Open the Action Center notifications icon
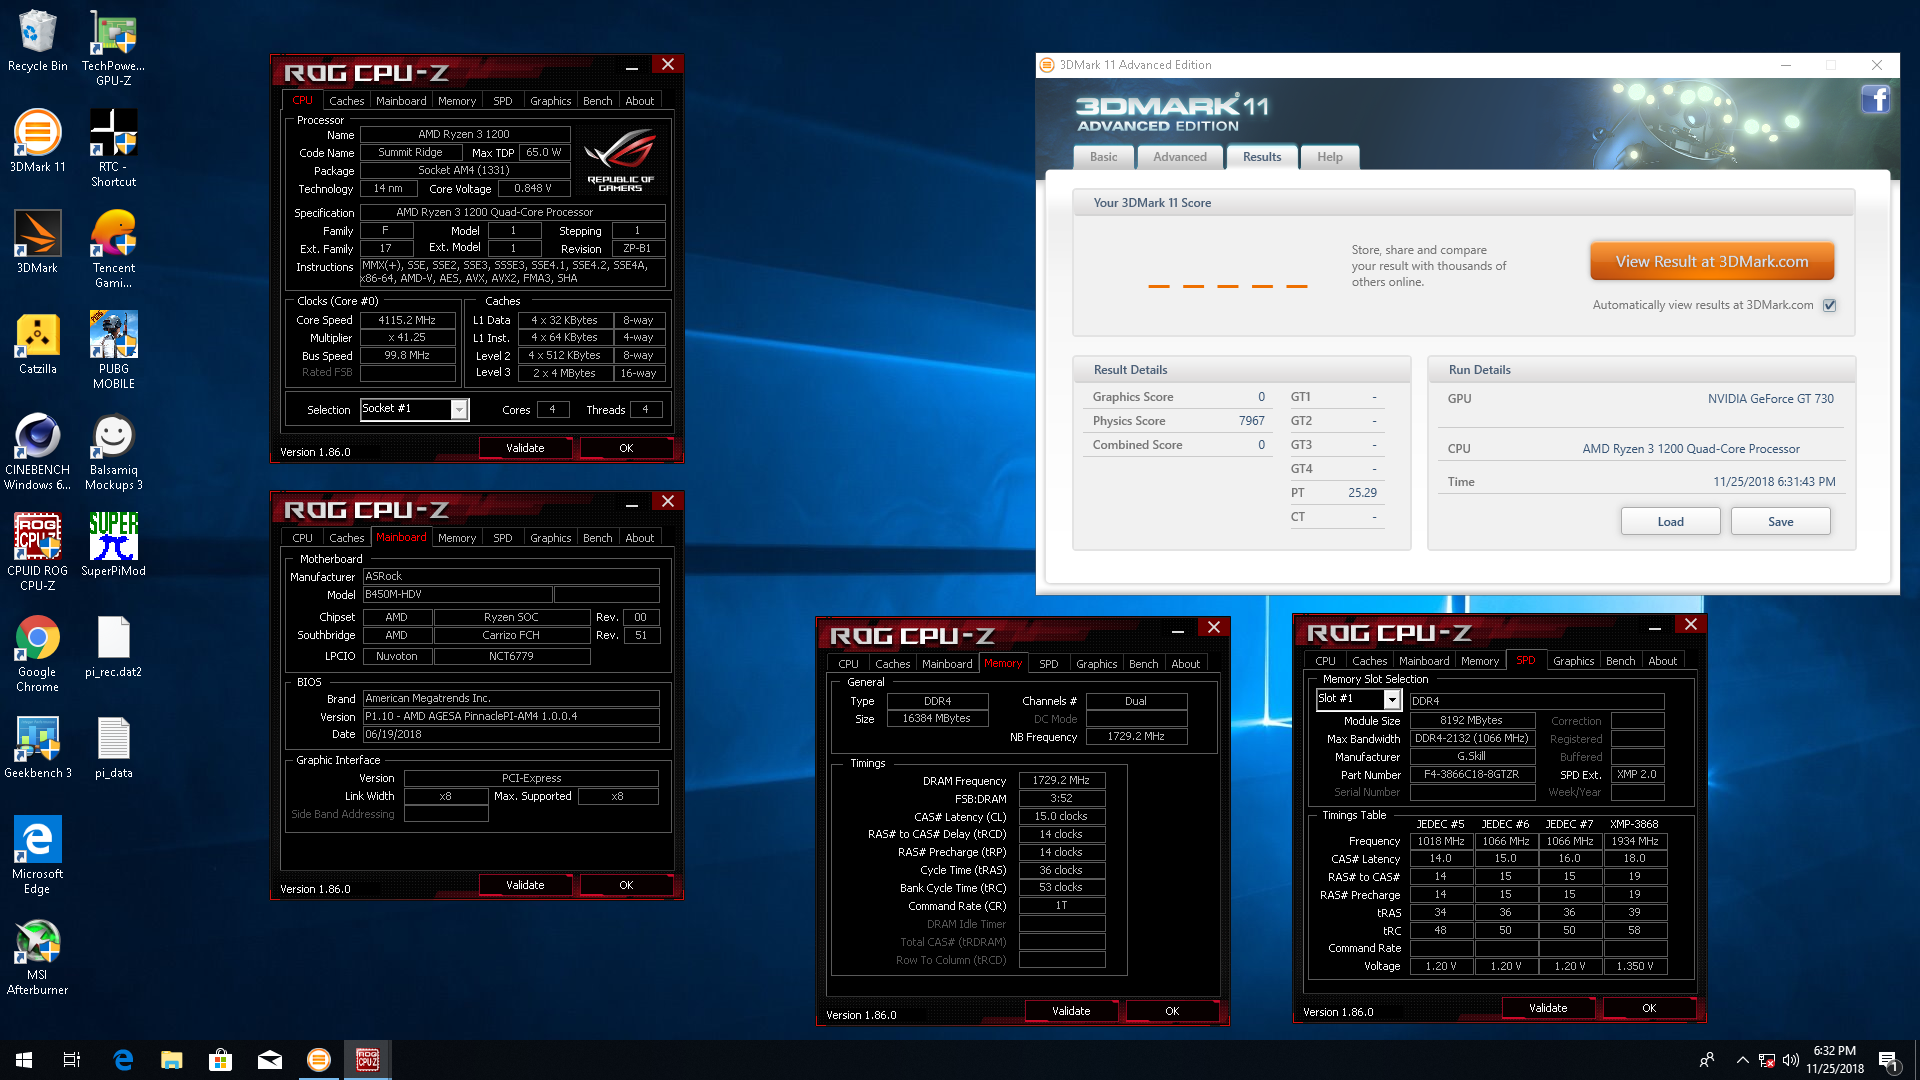 1889,1060
